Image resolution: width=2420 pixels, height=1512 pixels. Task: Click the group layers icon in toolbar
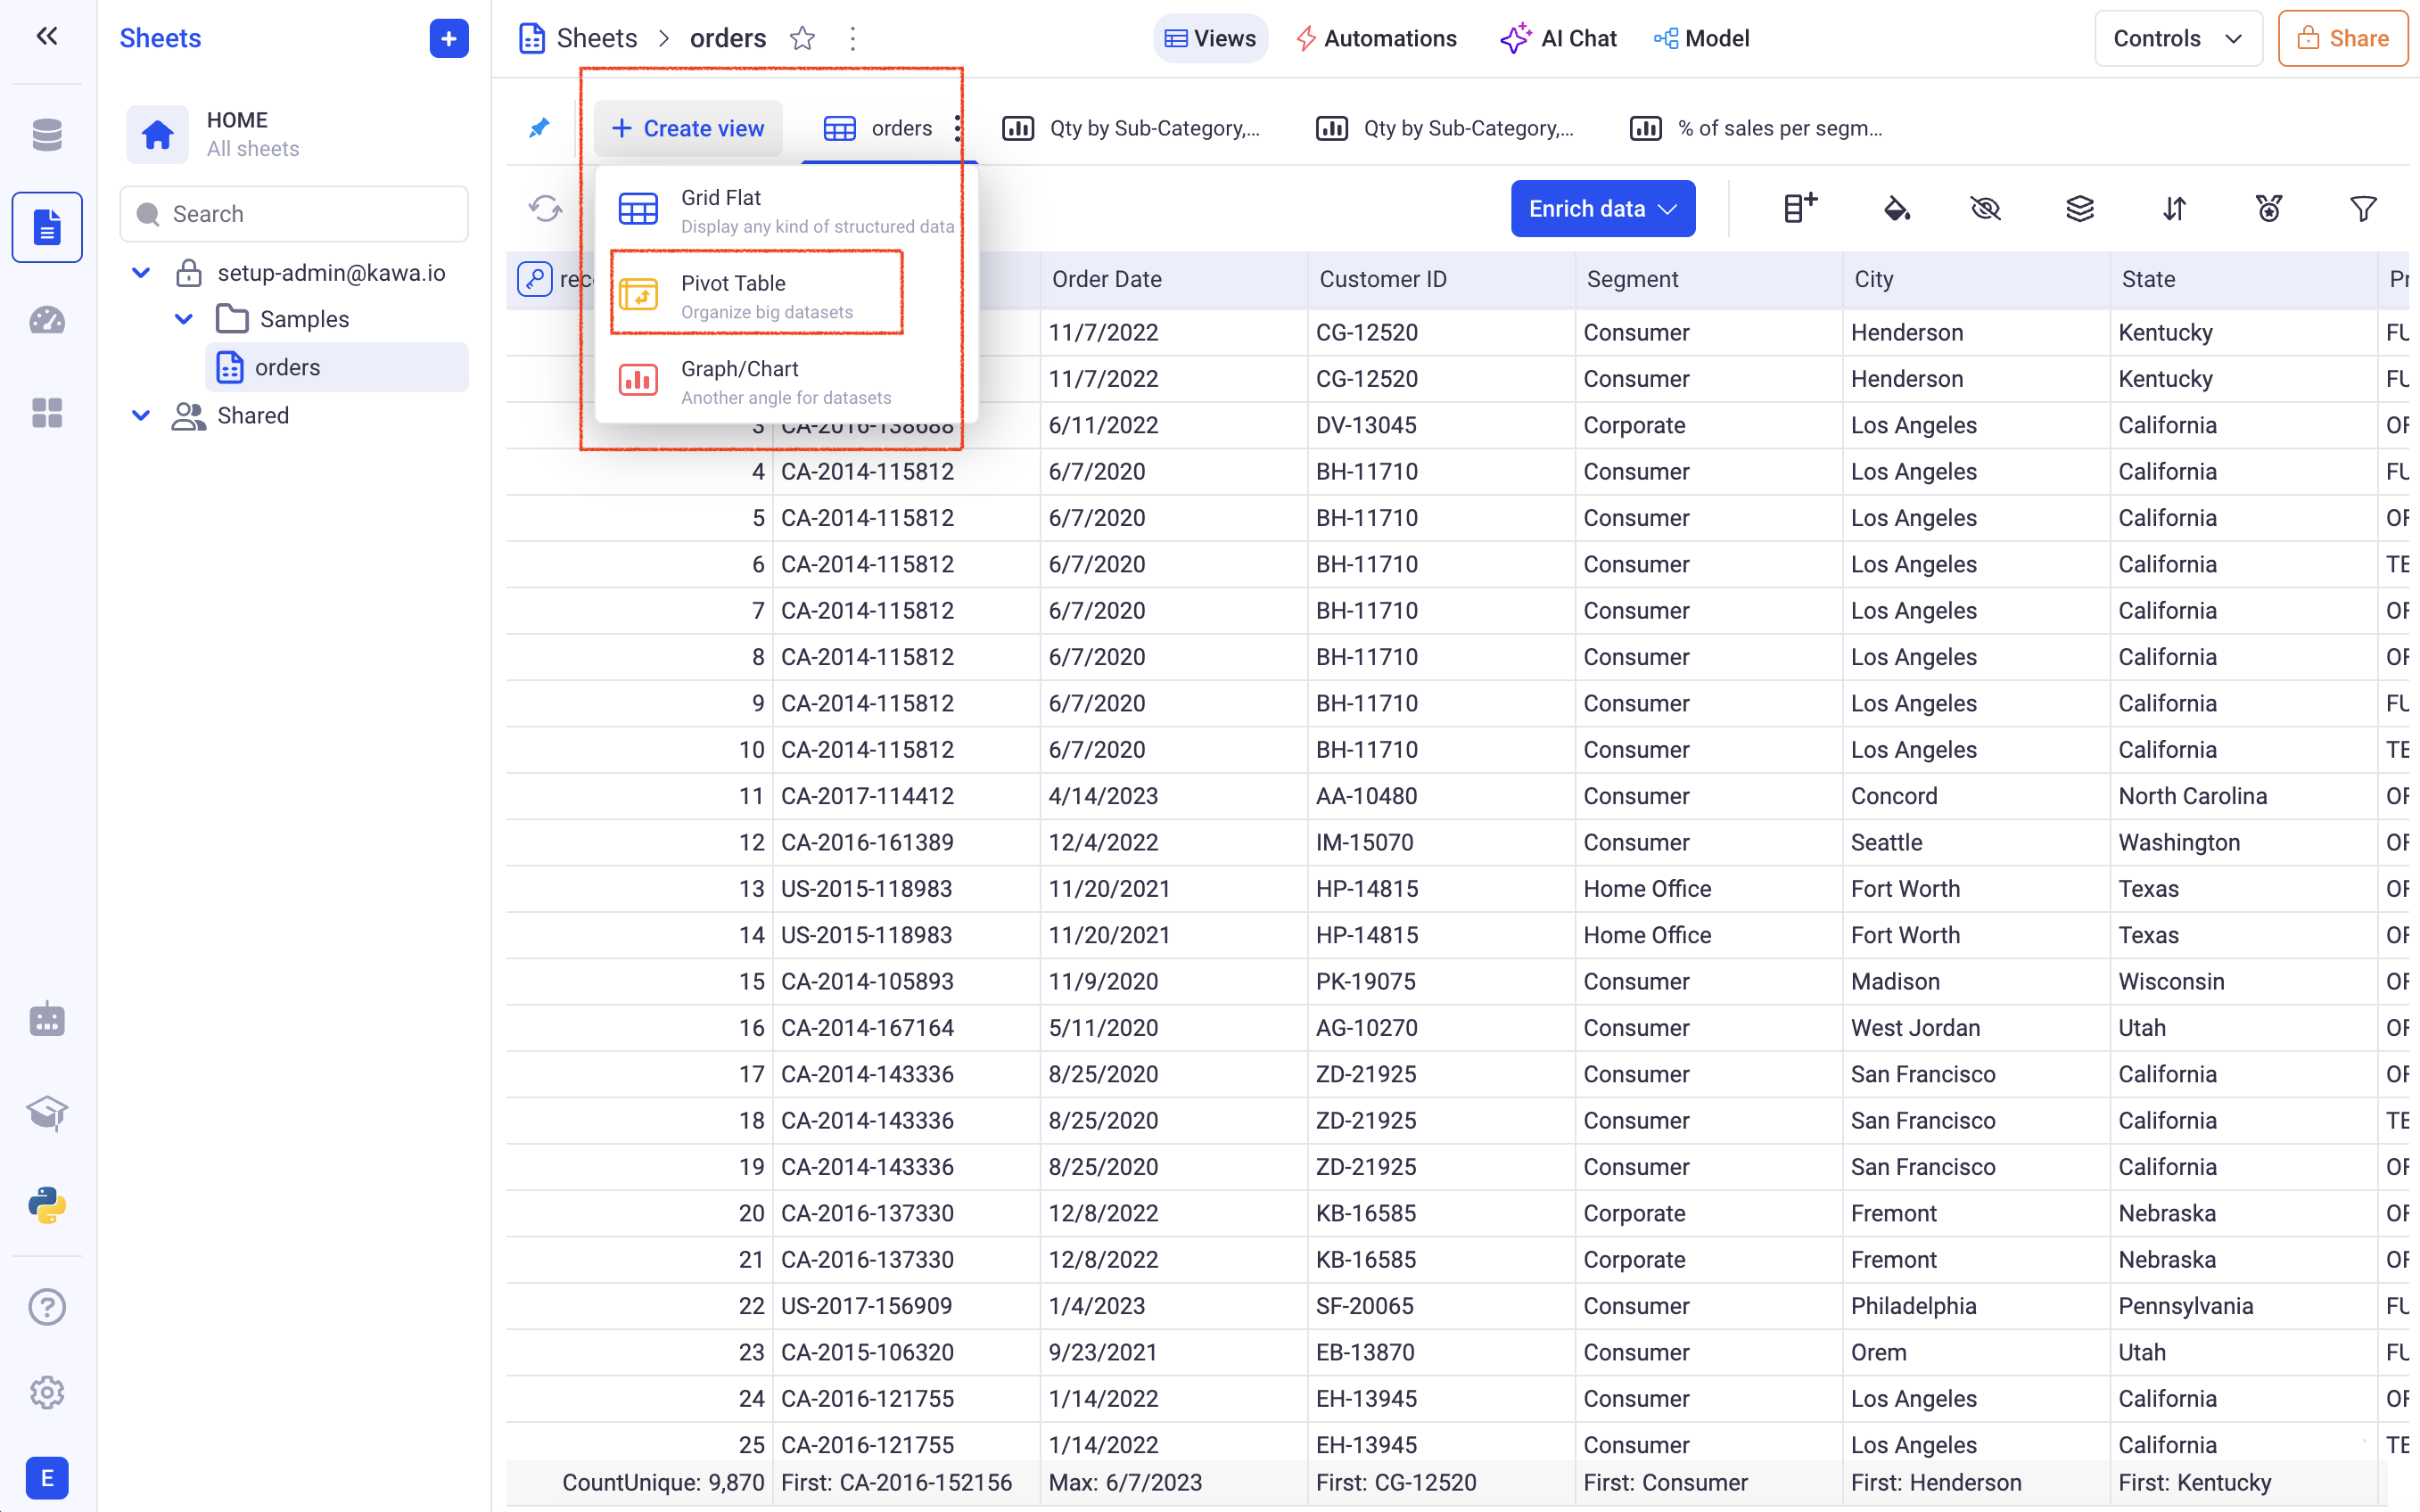2079,209
